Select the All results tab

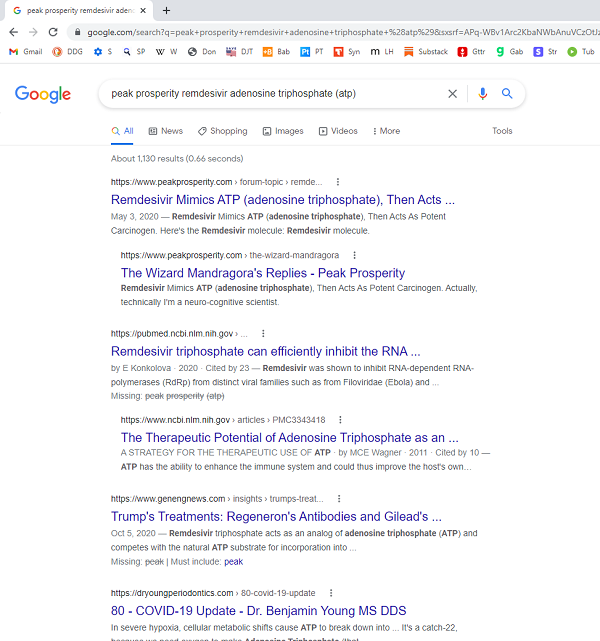pos(122,131)
